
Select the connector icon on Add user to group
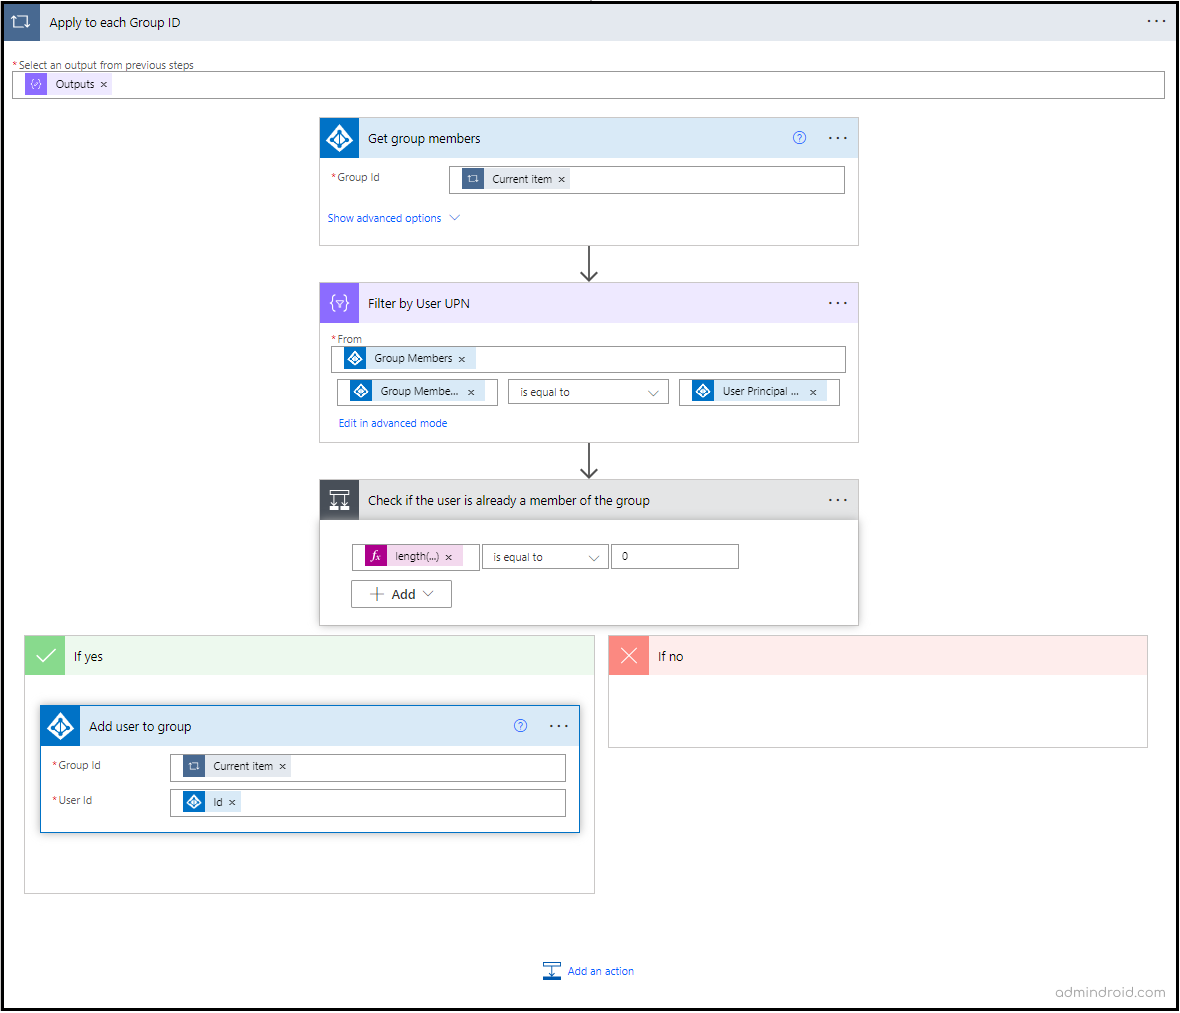pos(59,725)
